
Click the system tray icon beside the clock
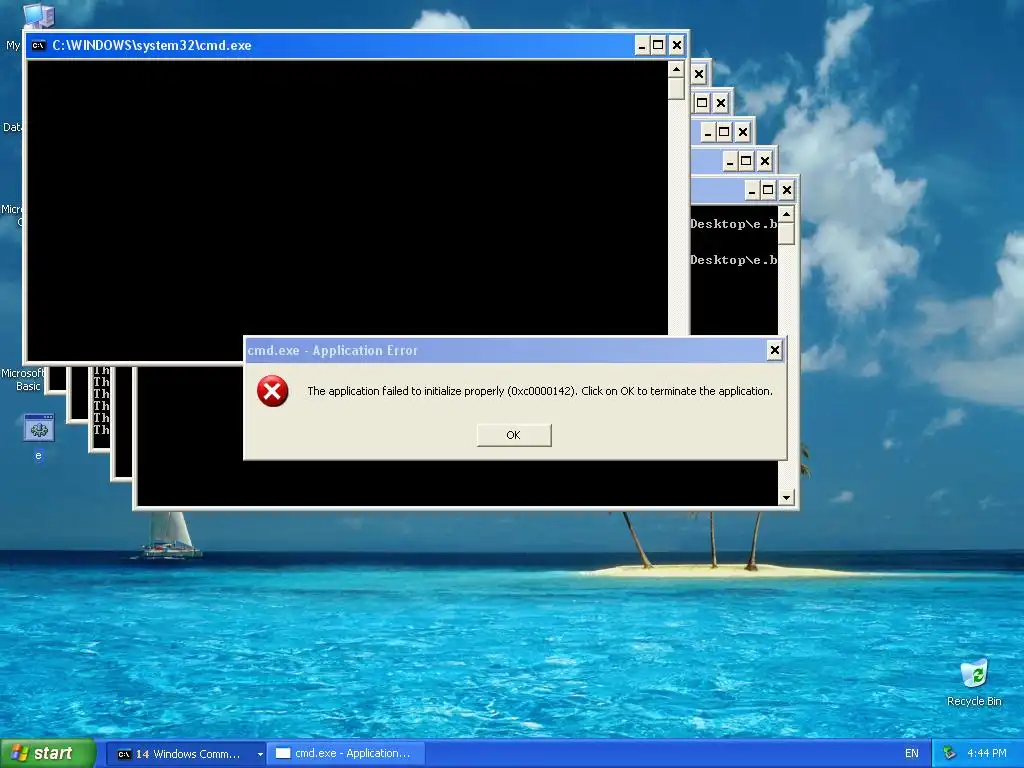click(950, 754)
